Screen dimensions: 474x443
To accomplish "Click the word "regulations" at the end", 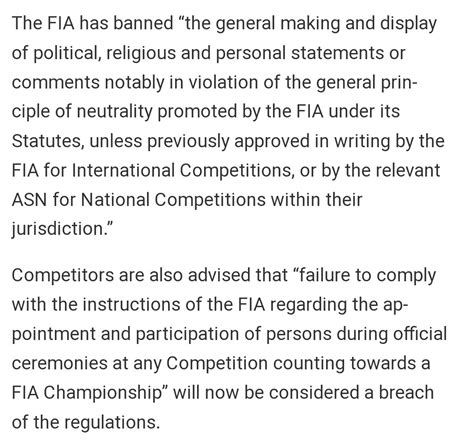I will point(110,422).
